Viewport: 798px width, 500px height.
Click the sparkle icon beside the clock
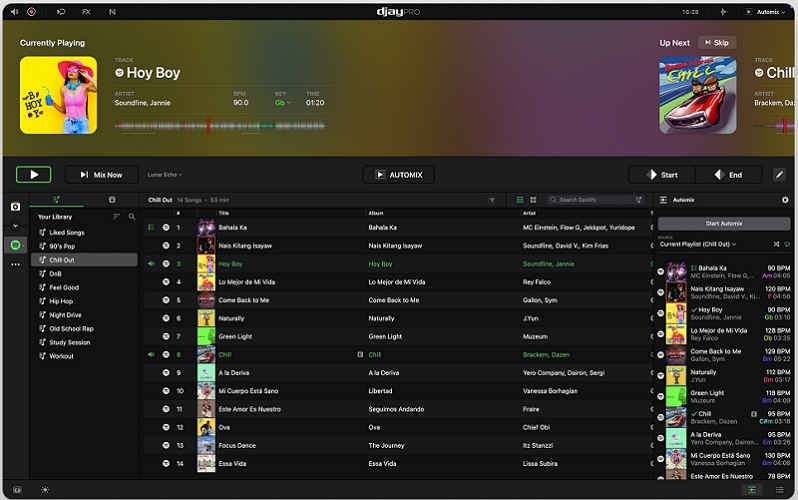coord(723,12)
